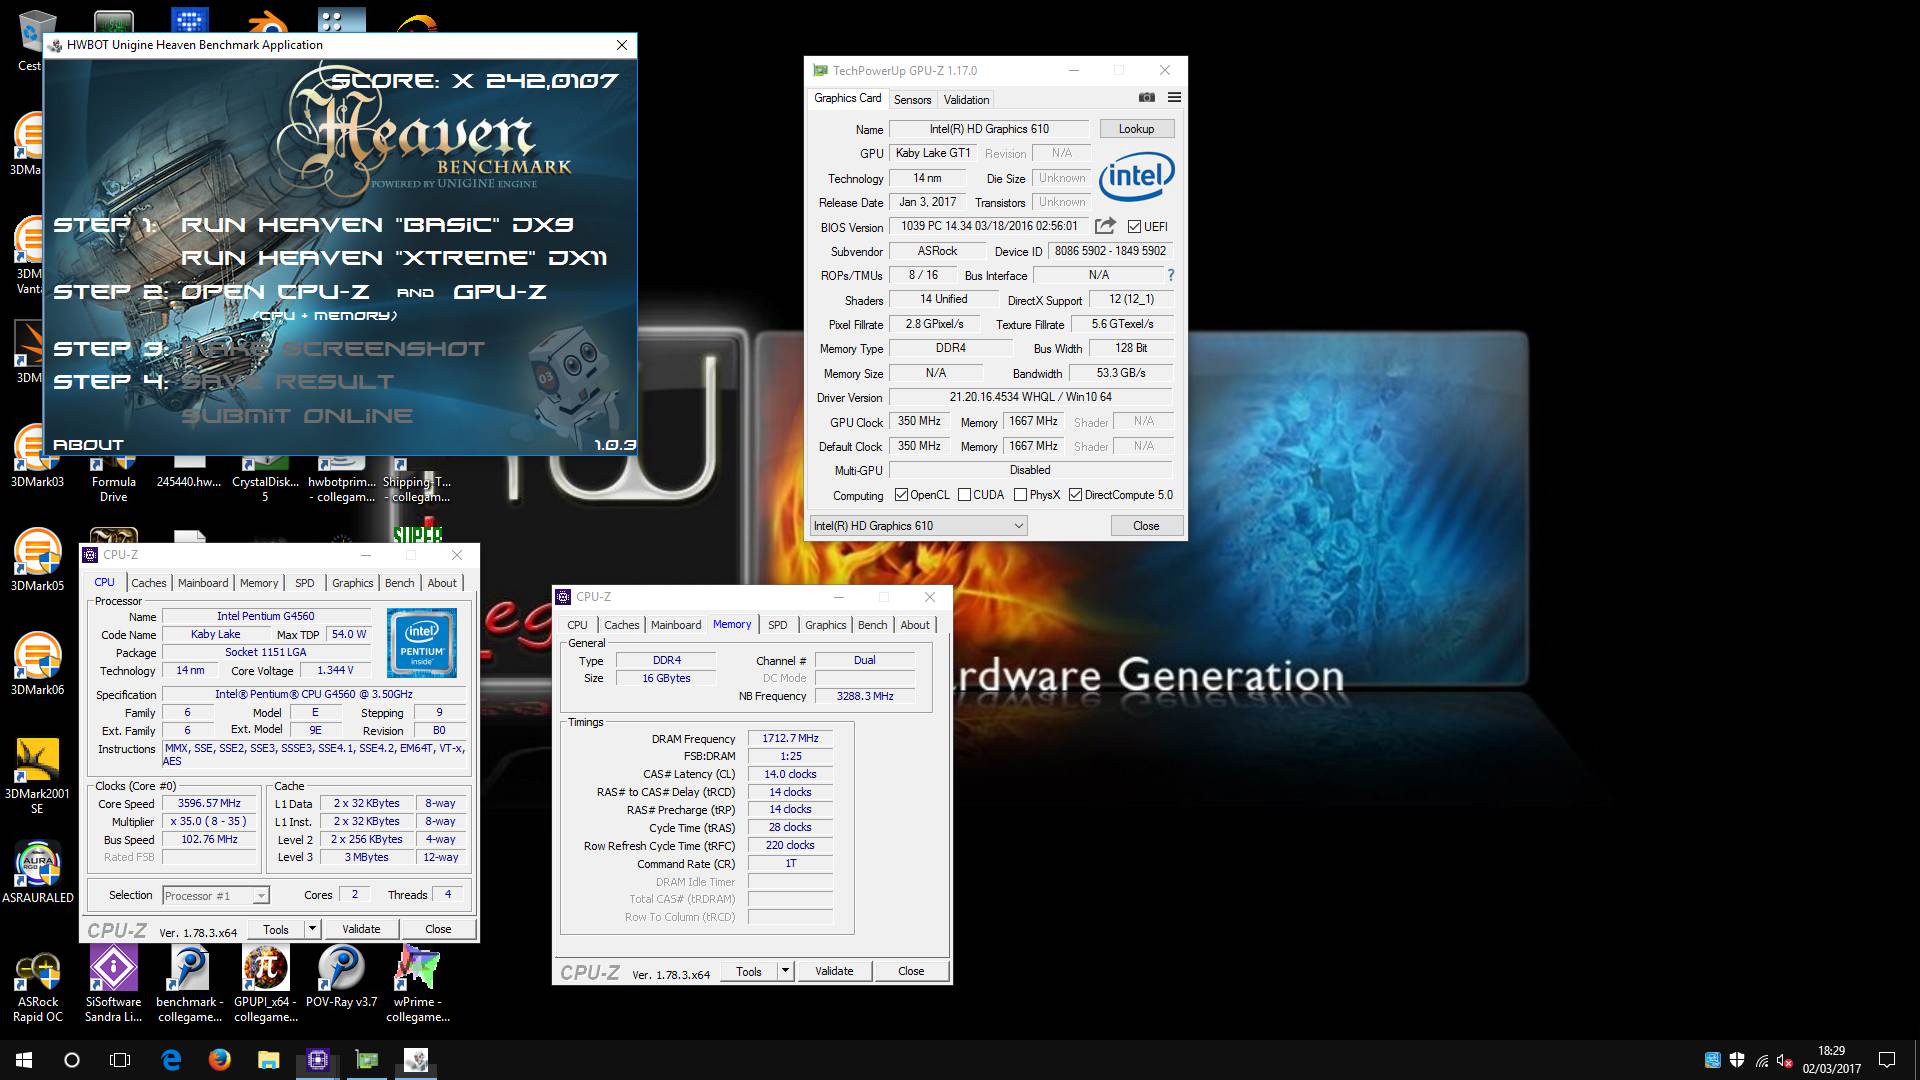Open Graphics tab in CPU-Z CPU window
This screenshot has height=1080, width=1920.
pyautogui.click(x=352, y=583)
